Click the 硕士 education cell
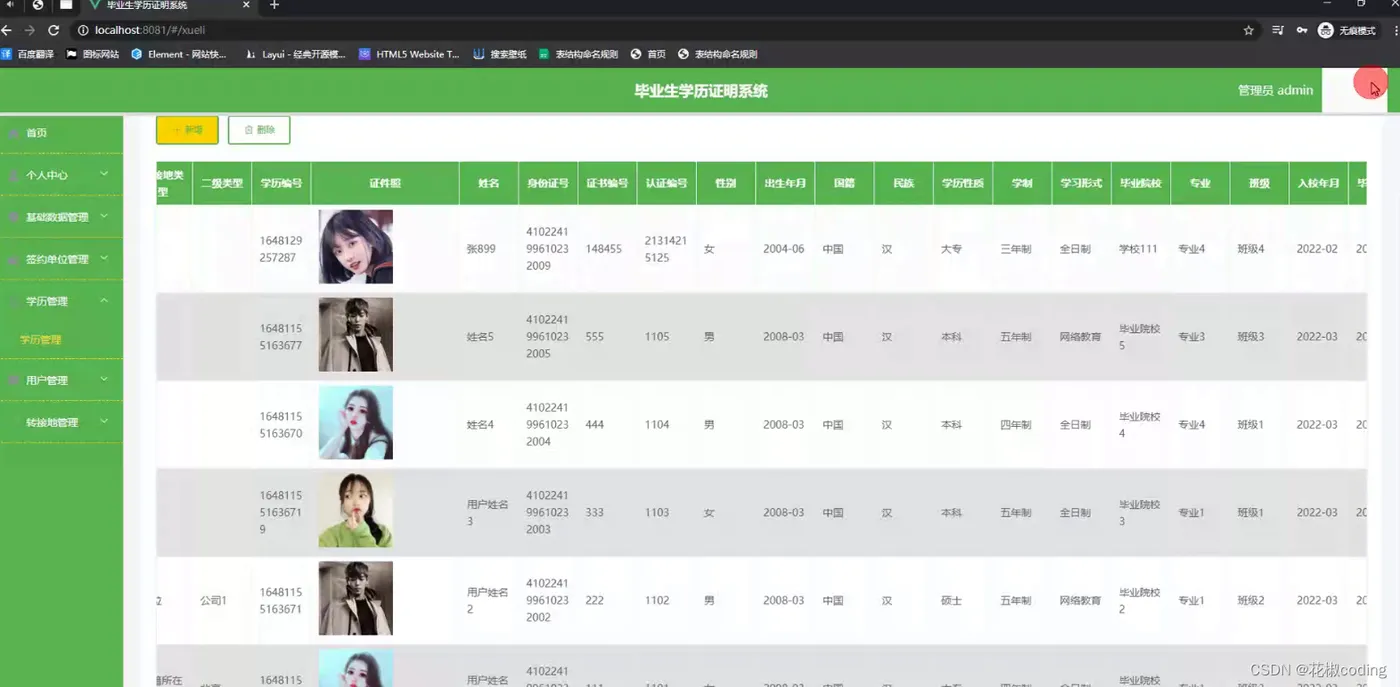Screen dimensions: 1400x687 (x=951, y=601)
